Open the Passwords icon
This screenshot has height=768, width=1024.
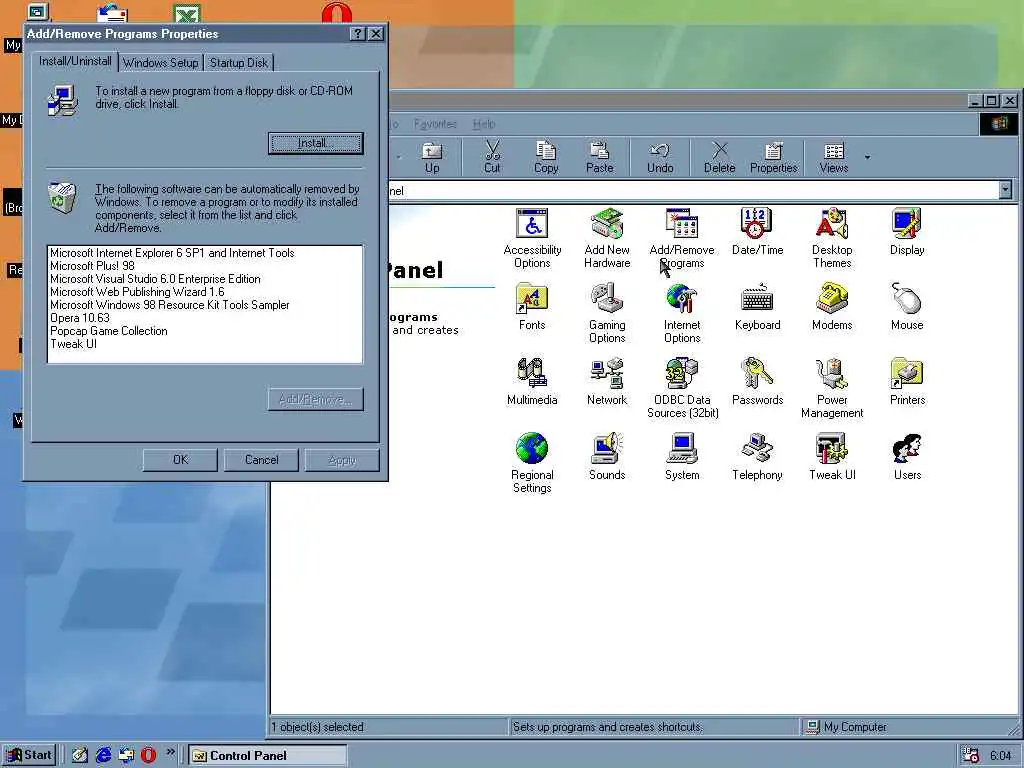757,382
